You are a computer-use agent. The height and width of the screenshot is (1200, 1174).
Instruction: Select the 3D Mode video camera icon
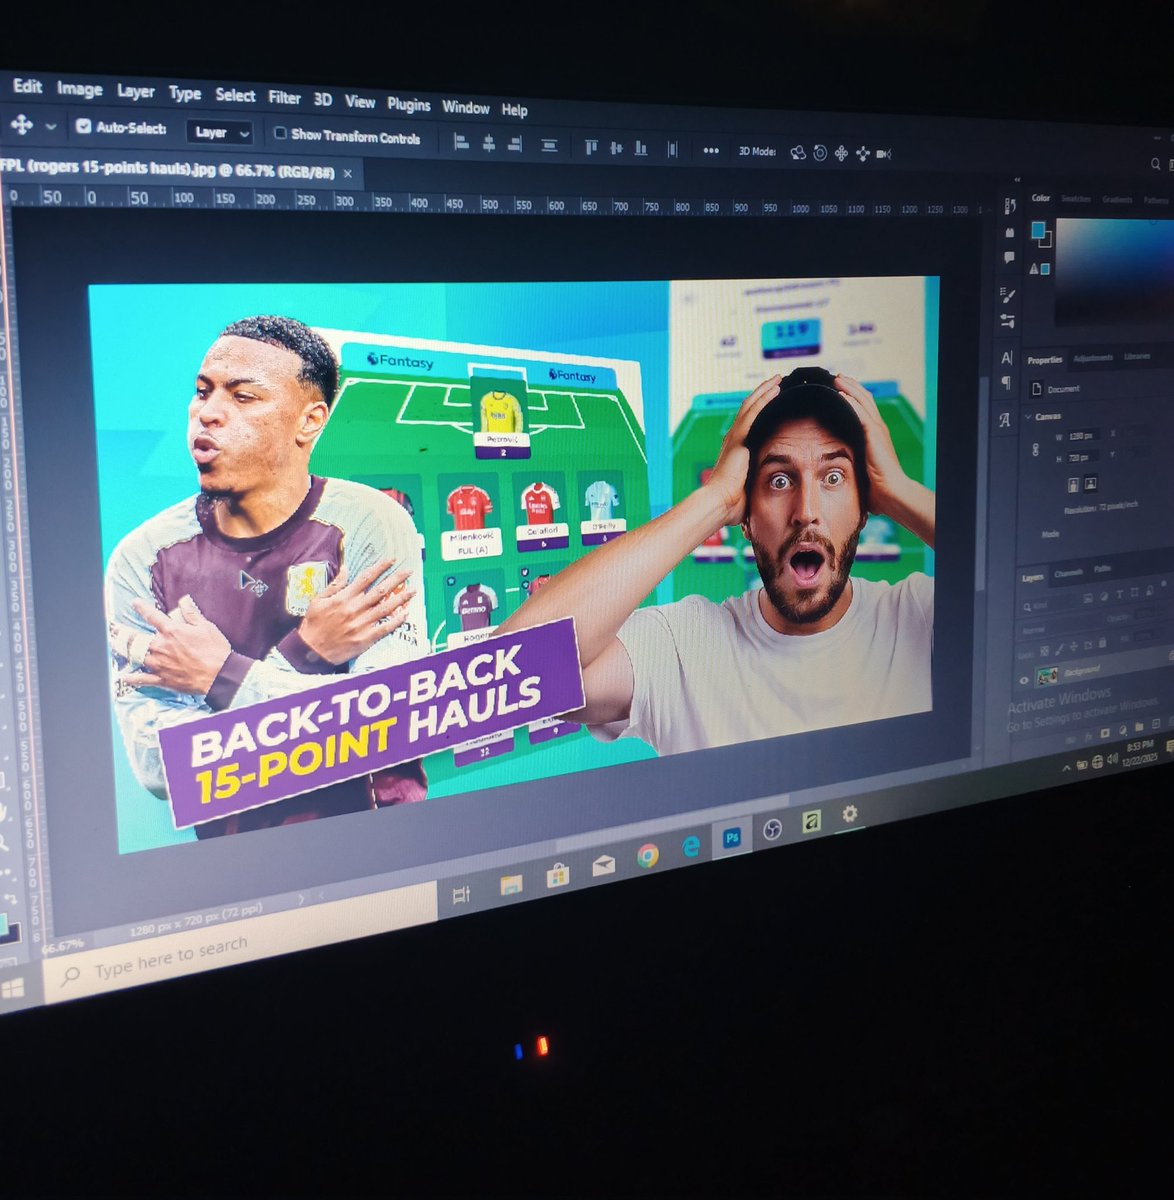883,154
